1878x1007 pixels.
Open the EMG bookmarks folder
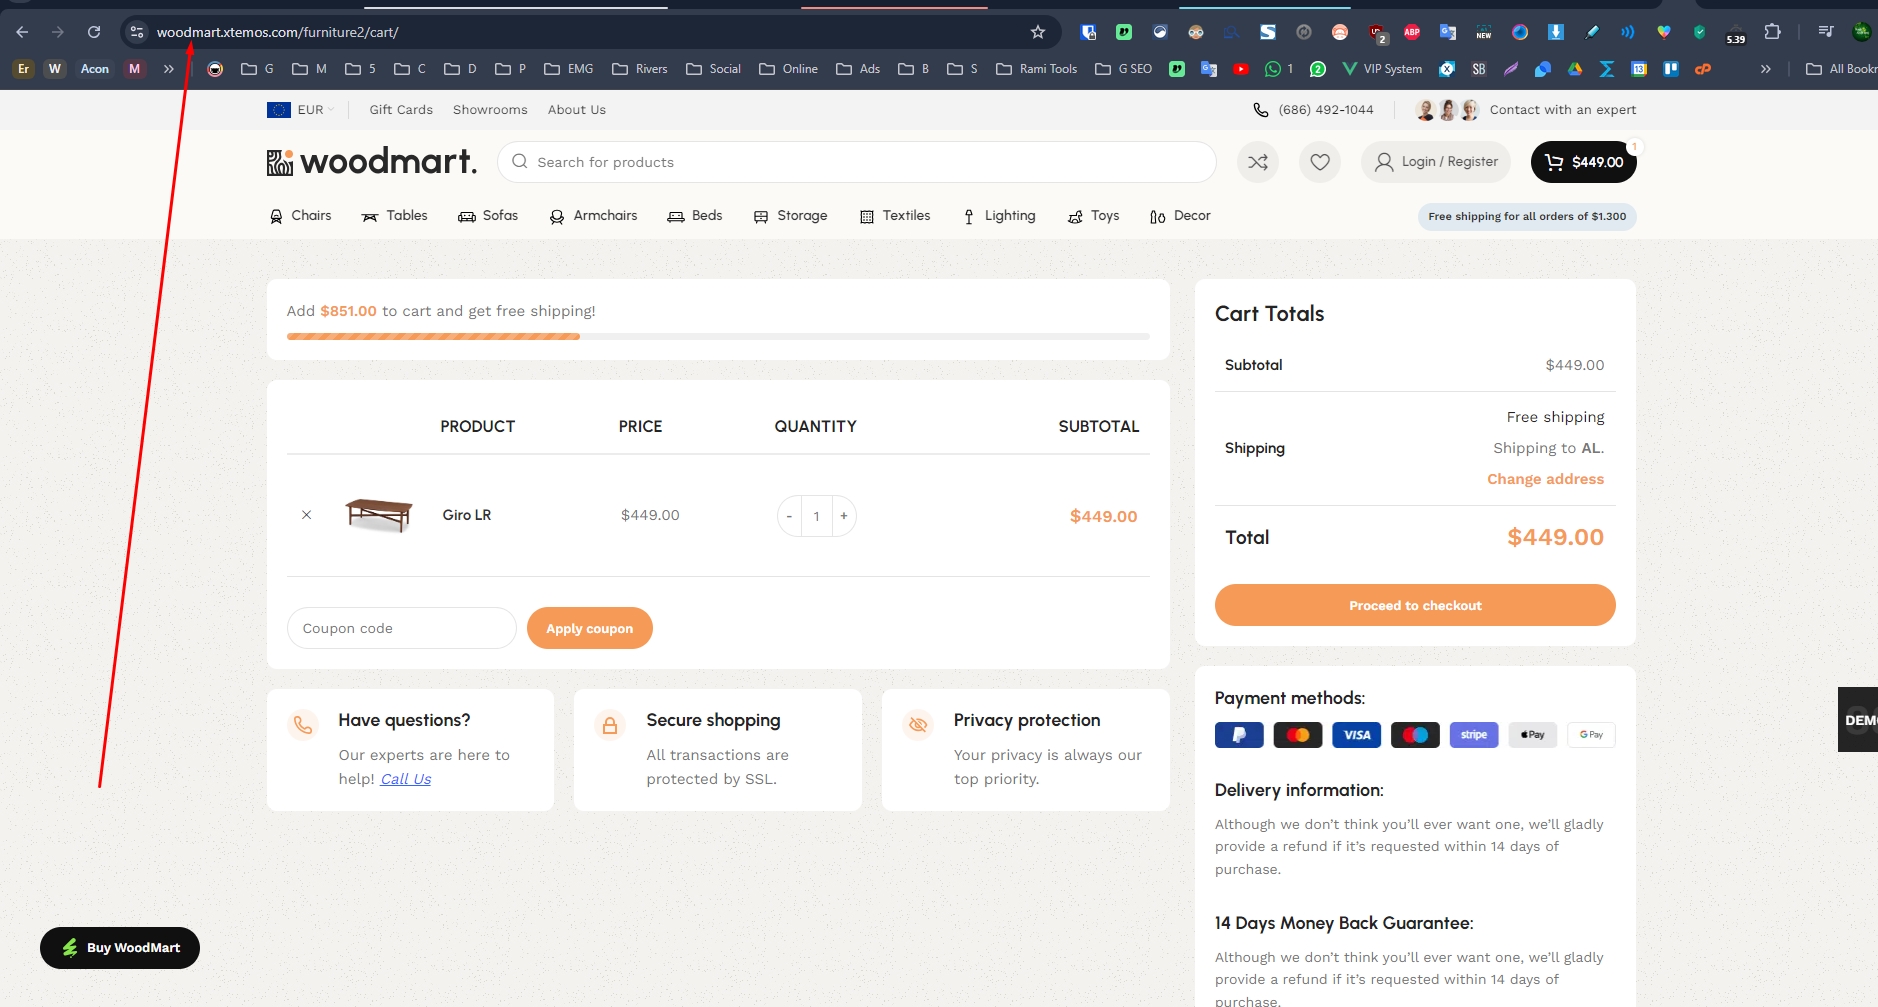point(569,69)
